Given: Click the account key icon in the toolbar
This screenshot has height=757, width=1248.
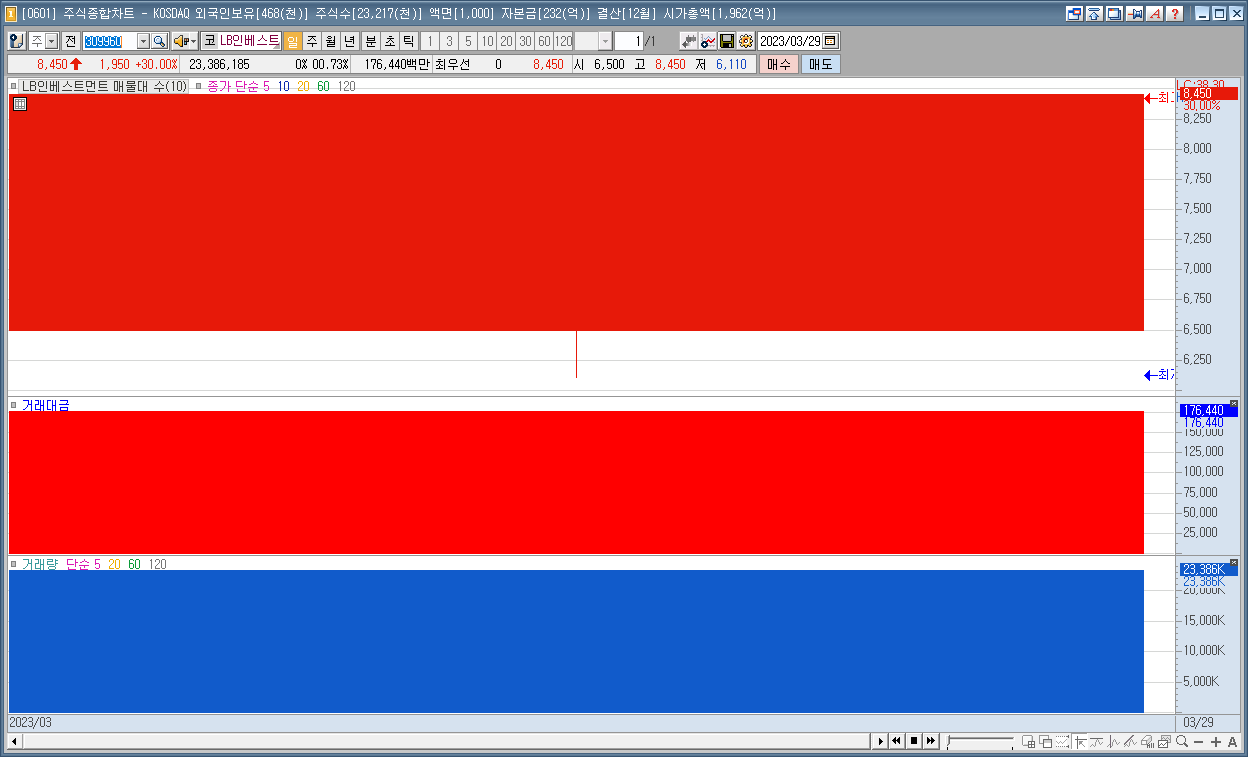Looking at the screenshot, I should (x=17, y=41).
